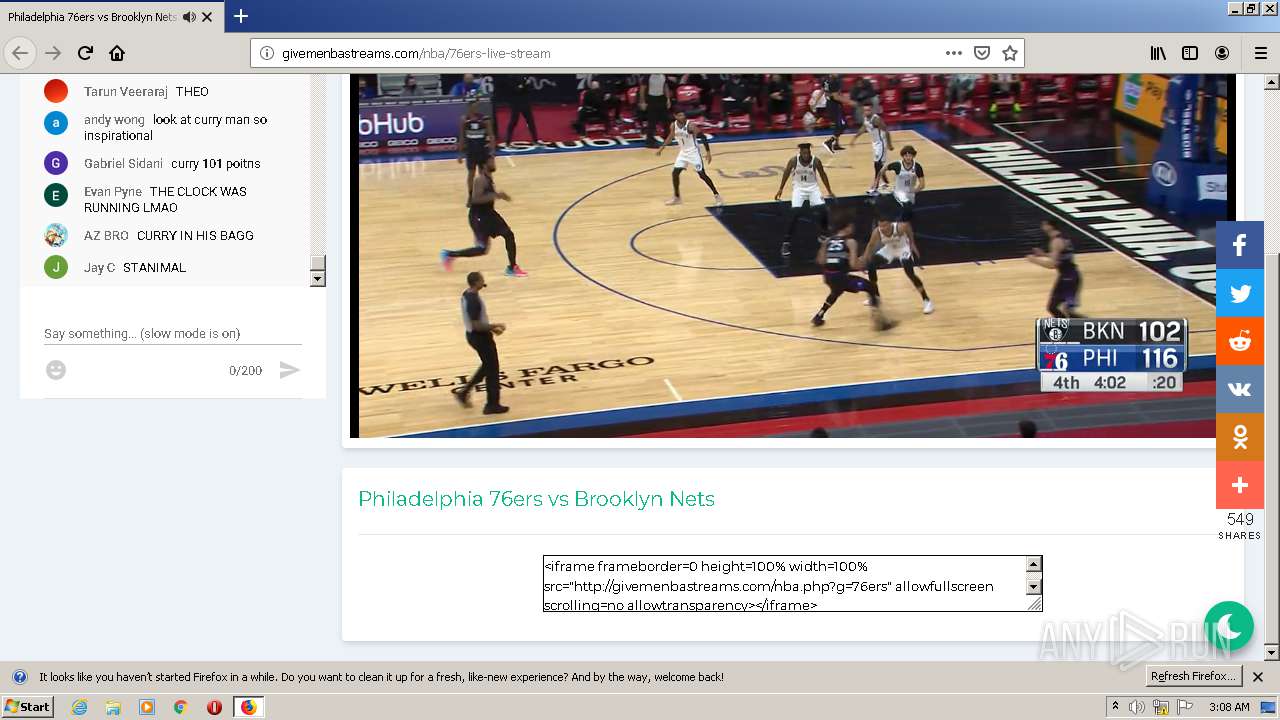Mute the tab audio icon
Screen dimensions: 1280x720
(x=189, y=17)
